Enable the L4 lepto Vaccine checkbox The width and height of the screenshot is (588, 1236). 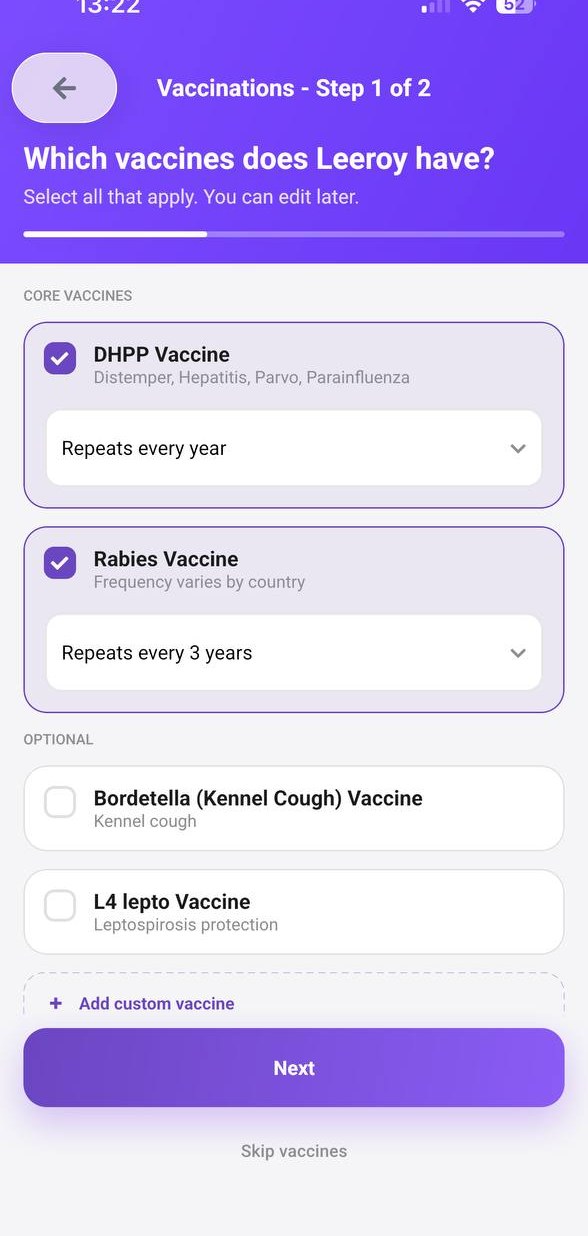60,905
